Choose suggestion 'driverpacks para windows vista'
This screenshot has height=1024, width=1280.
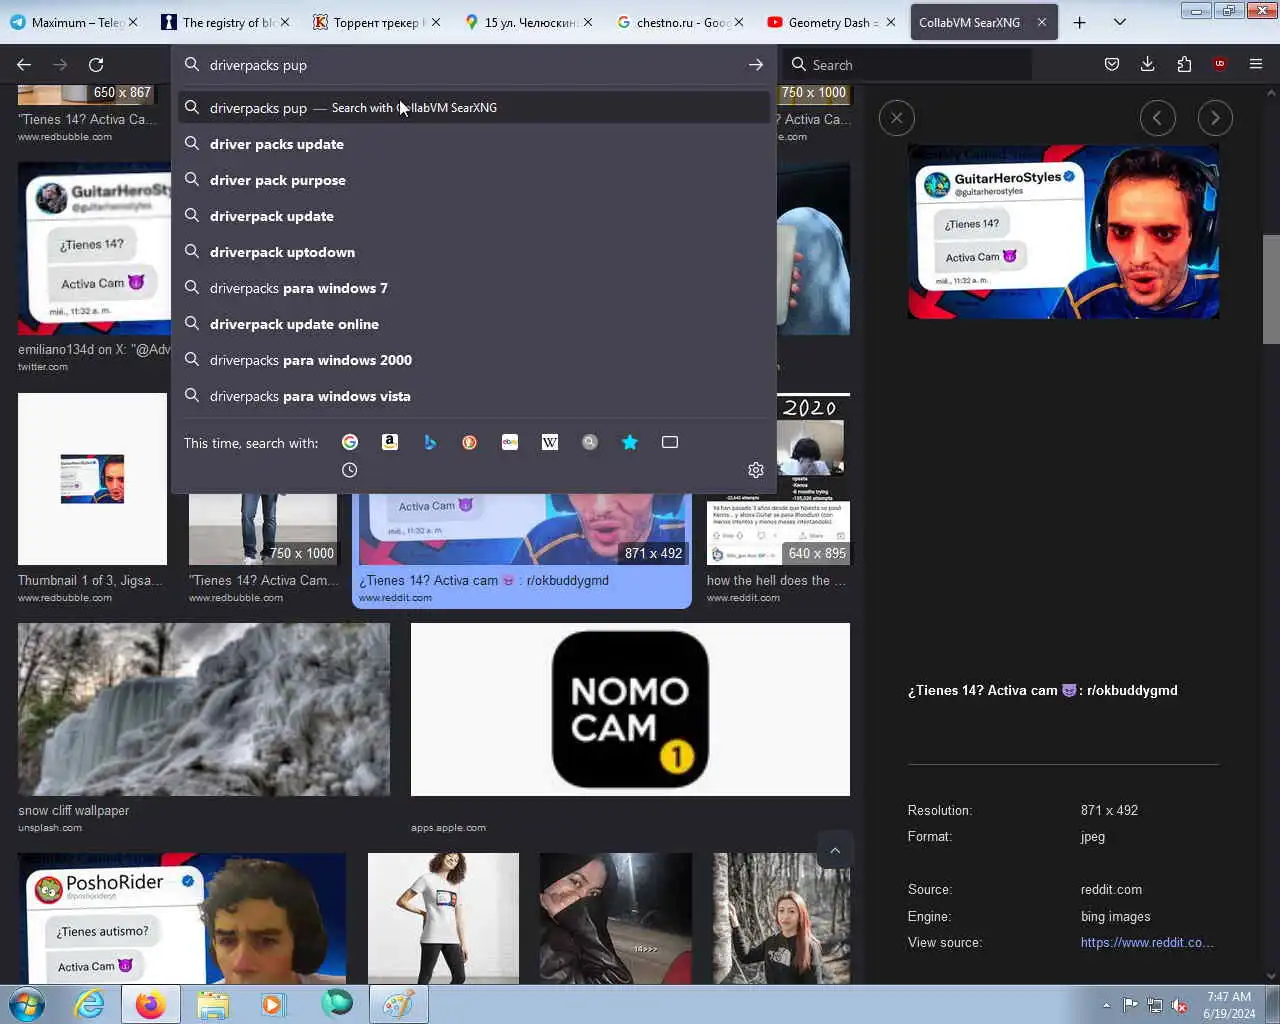(474, 396)
